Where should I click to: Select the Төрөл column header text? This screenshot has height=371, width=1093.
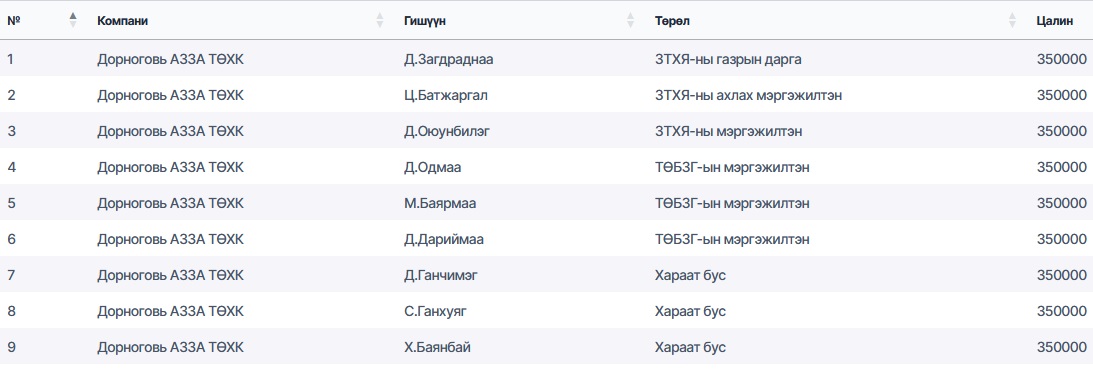(x=672, y=21)
